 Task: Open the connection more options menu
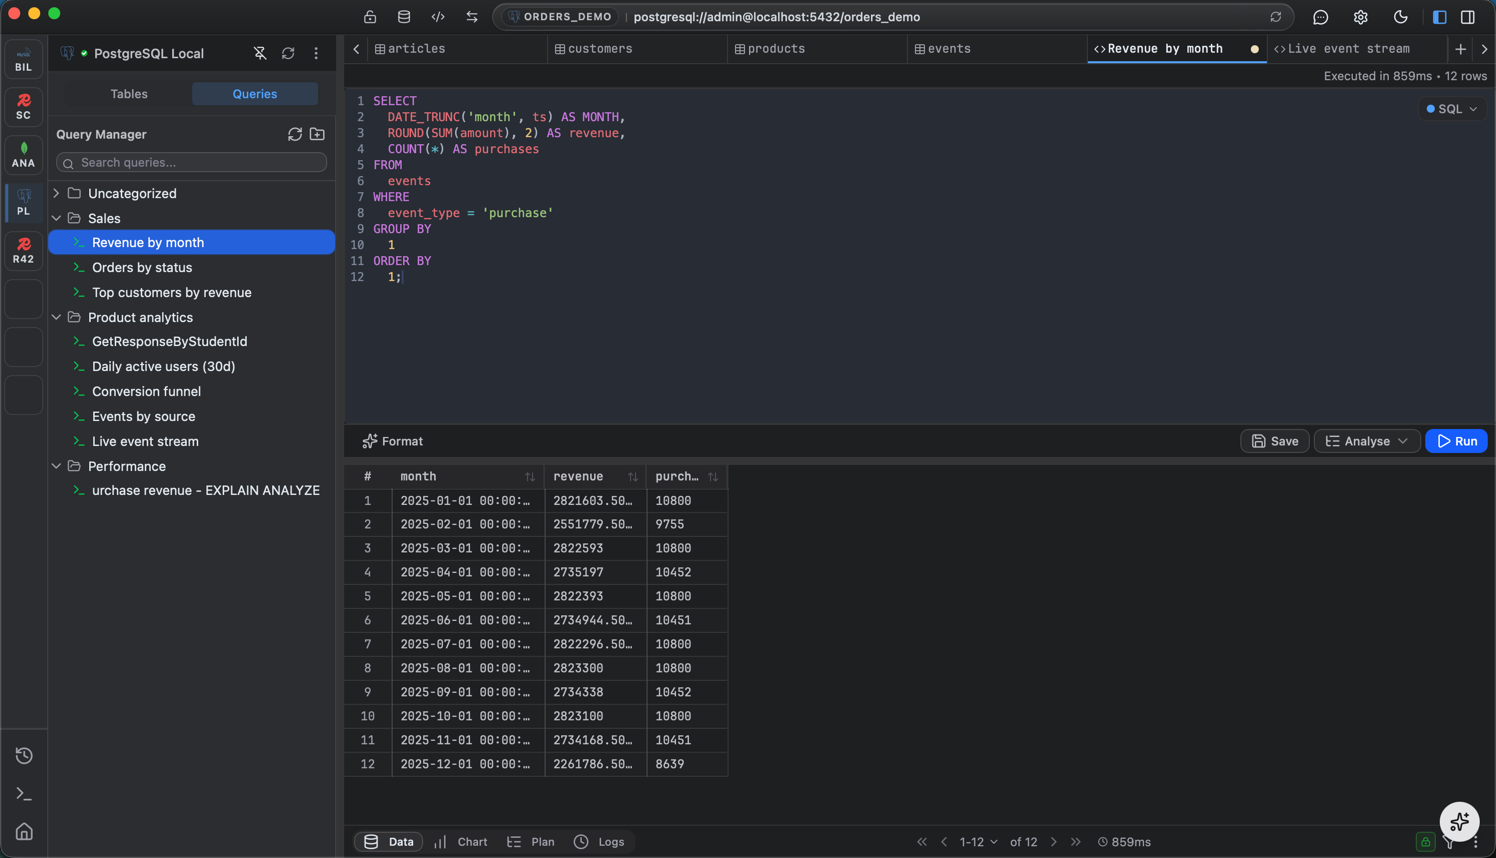point(316,54)
